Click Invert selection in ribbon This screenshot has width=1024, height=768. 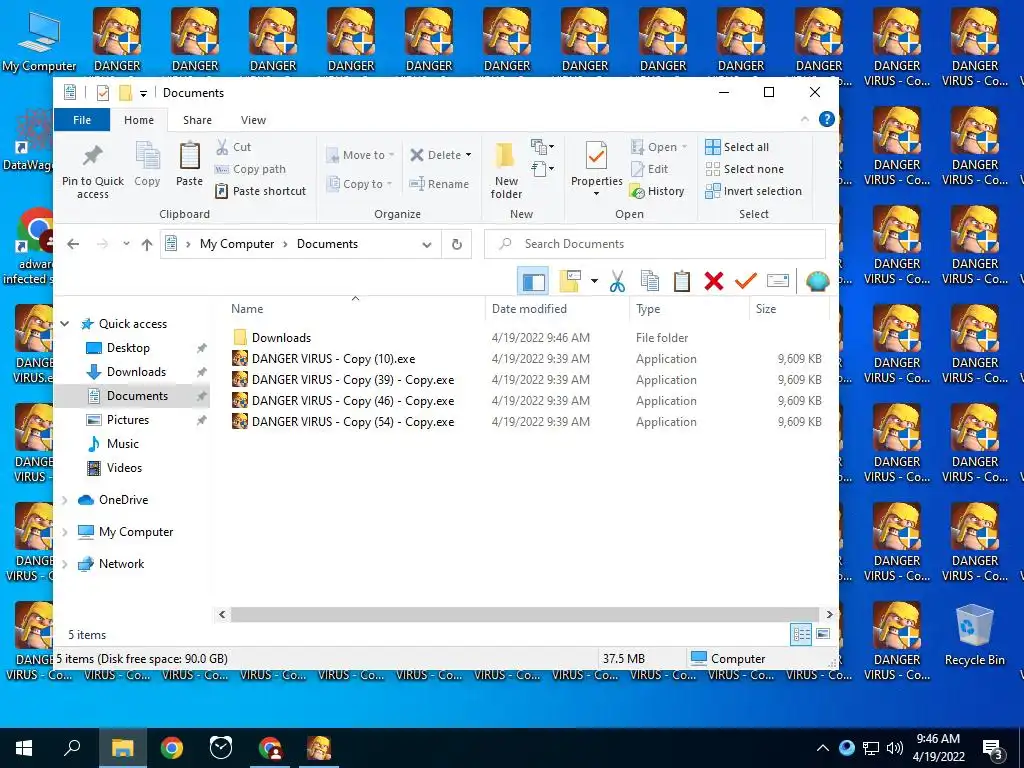[x=754, y=191]
